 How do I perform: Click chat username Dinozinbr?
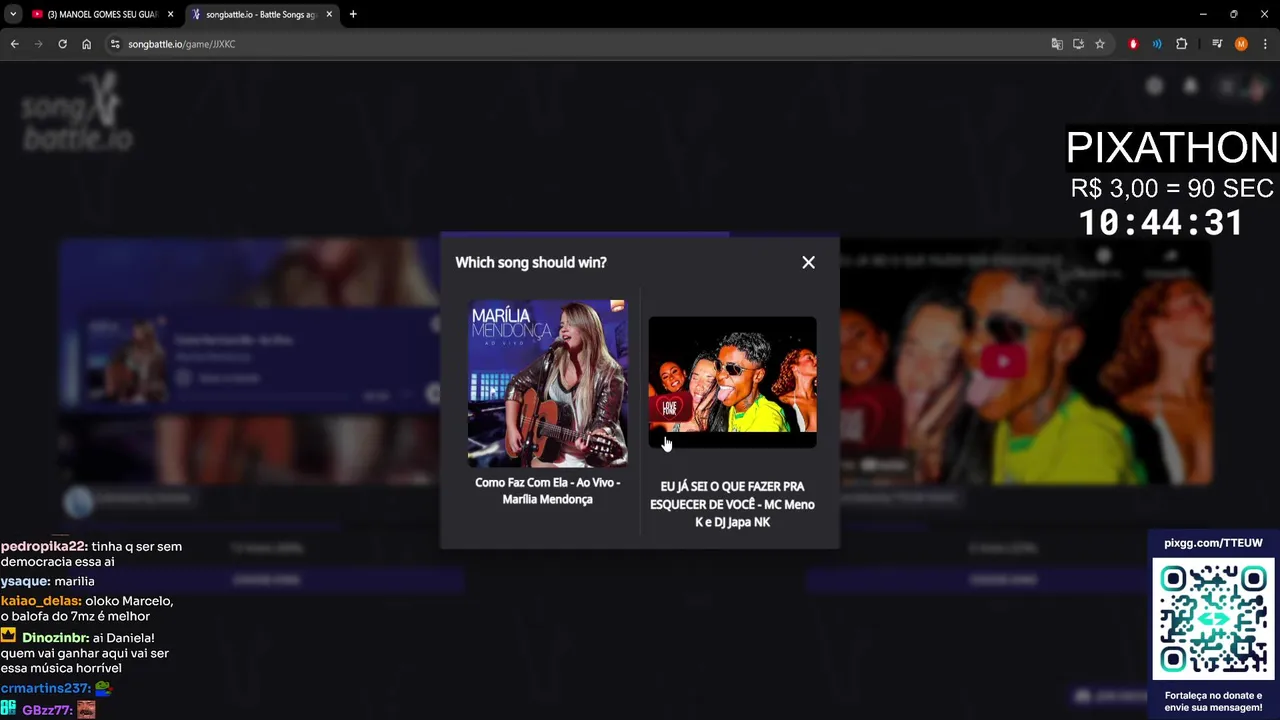(x=56, y=638)
